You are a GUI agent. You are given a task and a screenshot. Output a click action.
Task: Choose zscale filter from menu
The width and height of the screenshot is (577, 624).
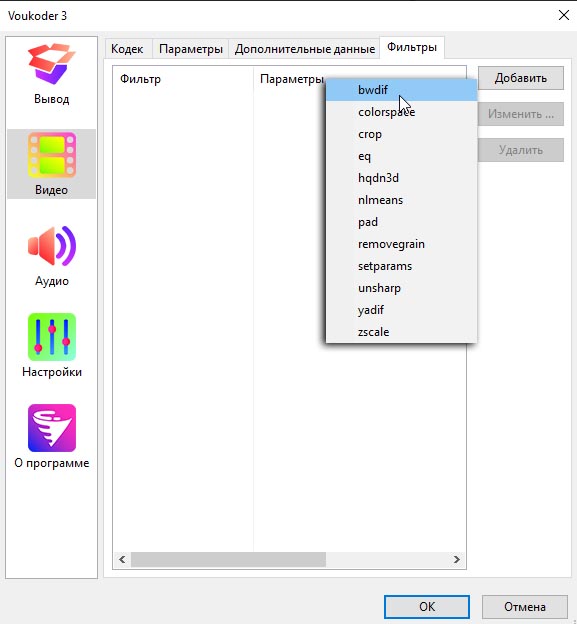pyautogui.click(x=401, y=332)
